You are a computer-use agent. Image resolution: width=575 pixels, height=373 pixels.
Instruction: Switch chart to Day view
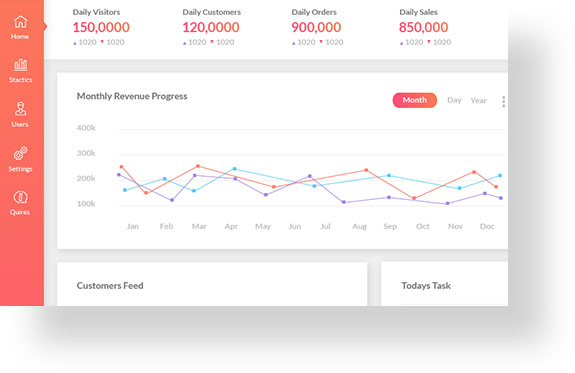tap(454, 100)
